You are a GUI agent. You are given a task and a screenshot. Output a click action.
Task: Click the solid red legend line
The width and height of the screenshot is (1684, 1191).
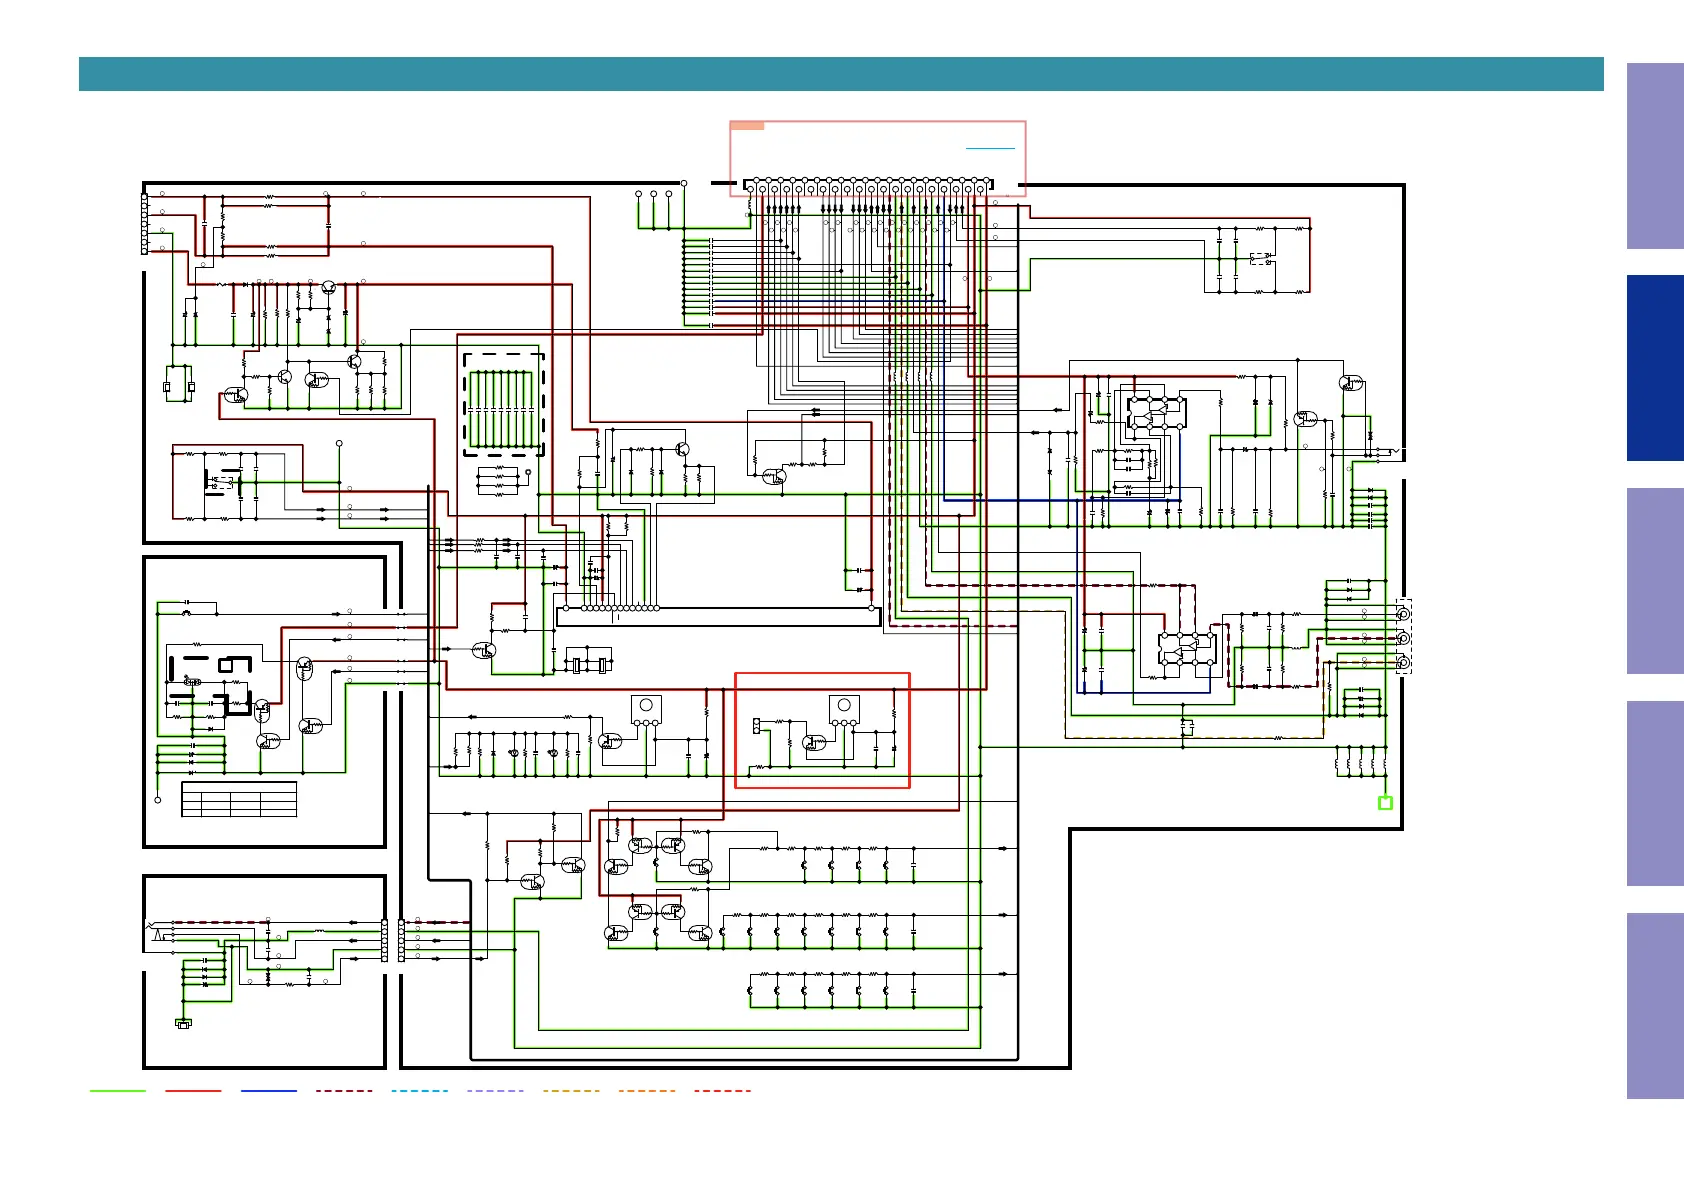click(193, 1091)
